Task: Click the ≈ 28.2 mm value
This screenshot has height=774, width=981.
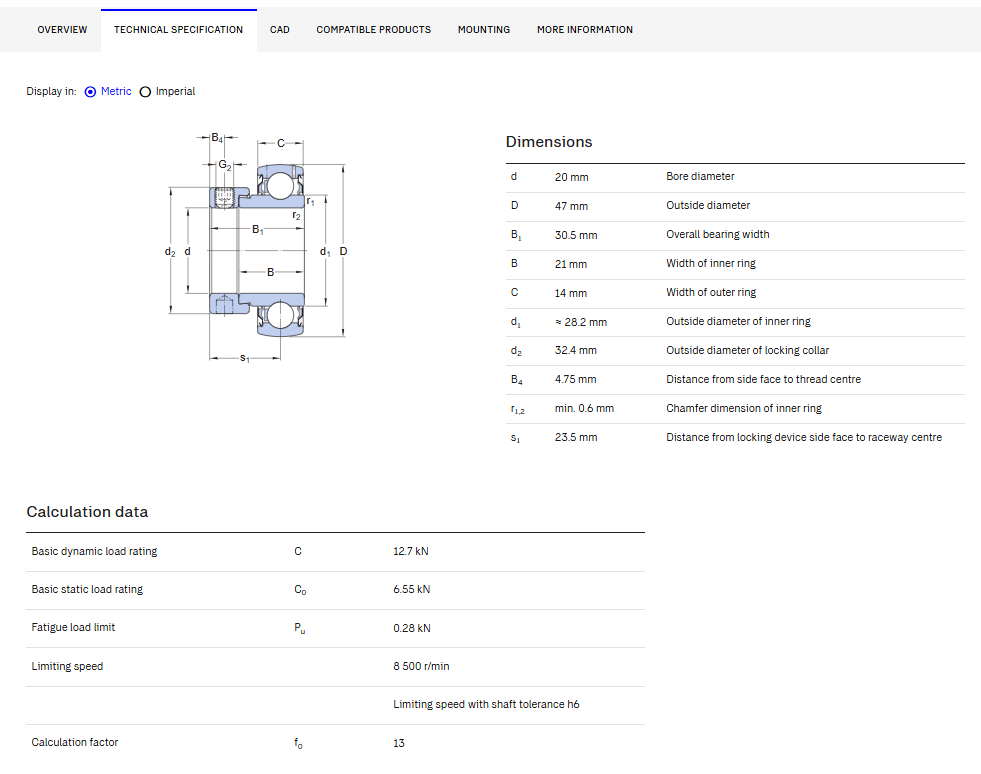Action: [581, 322]
